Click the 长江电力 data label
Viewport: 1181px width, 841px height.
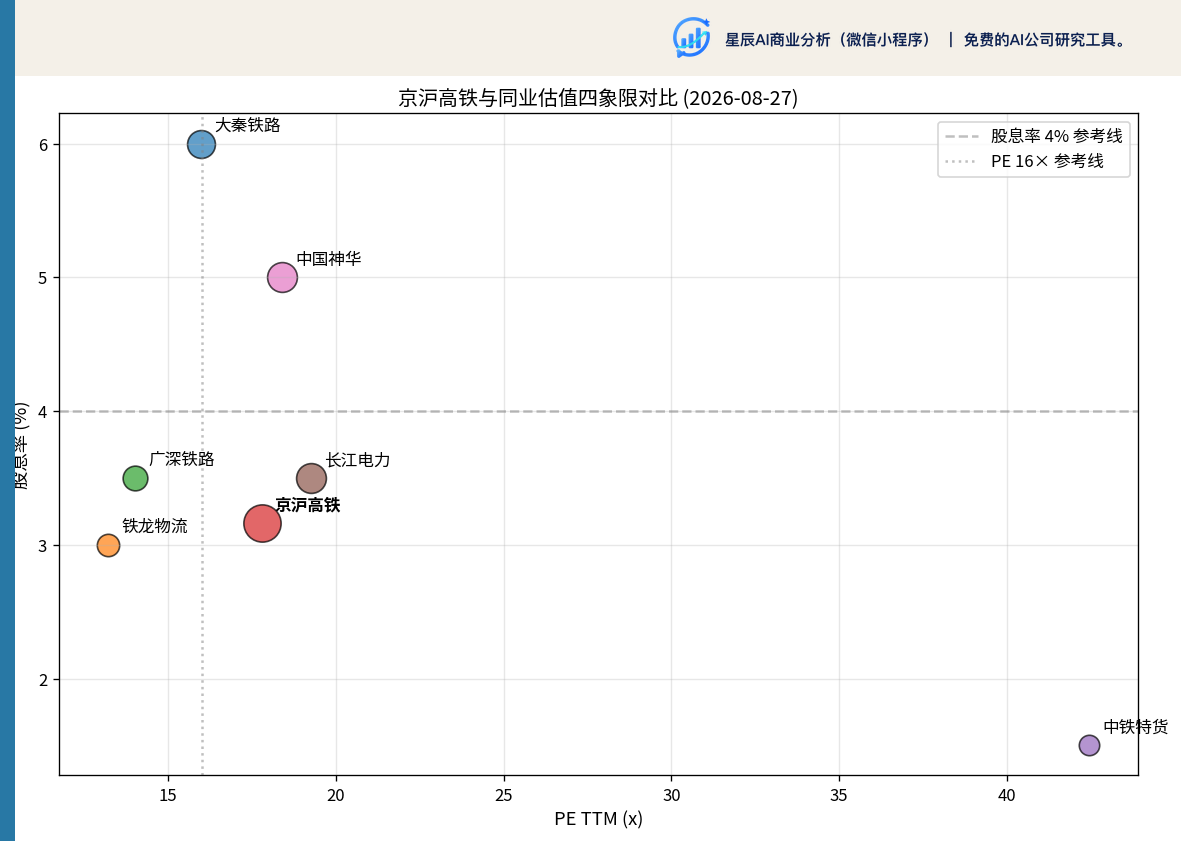(x=358, y=460)
